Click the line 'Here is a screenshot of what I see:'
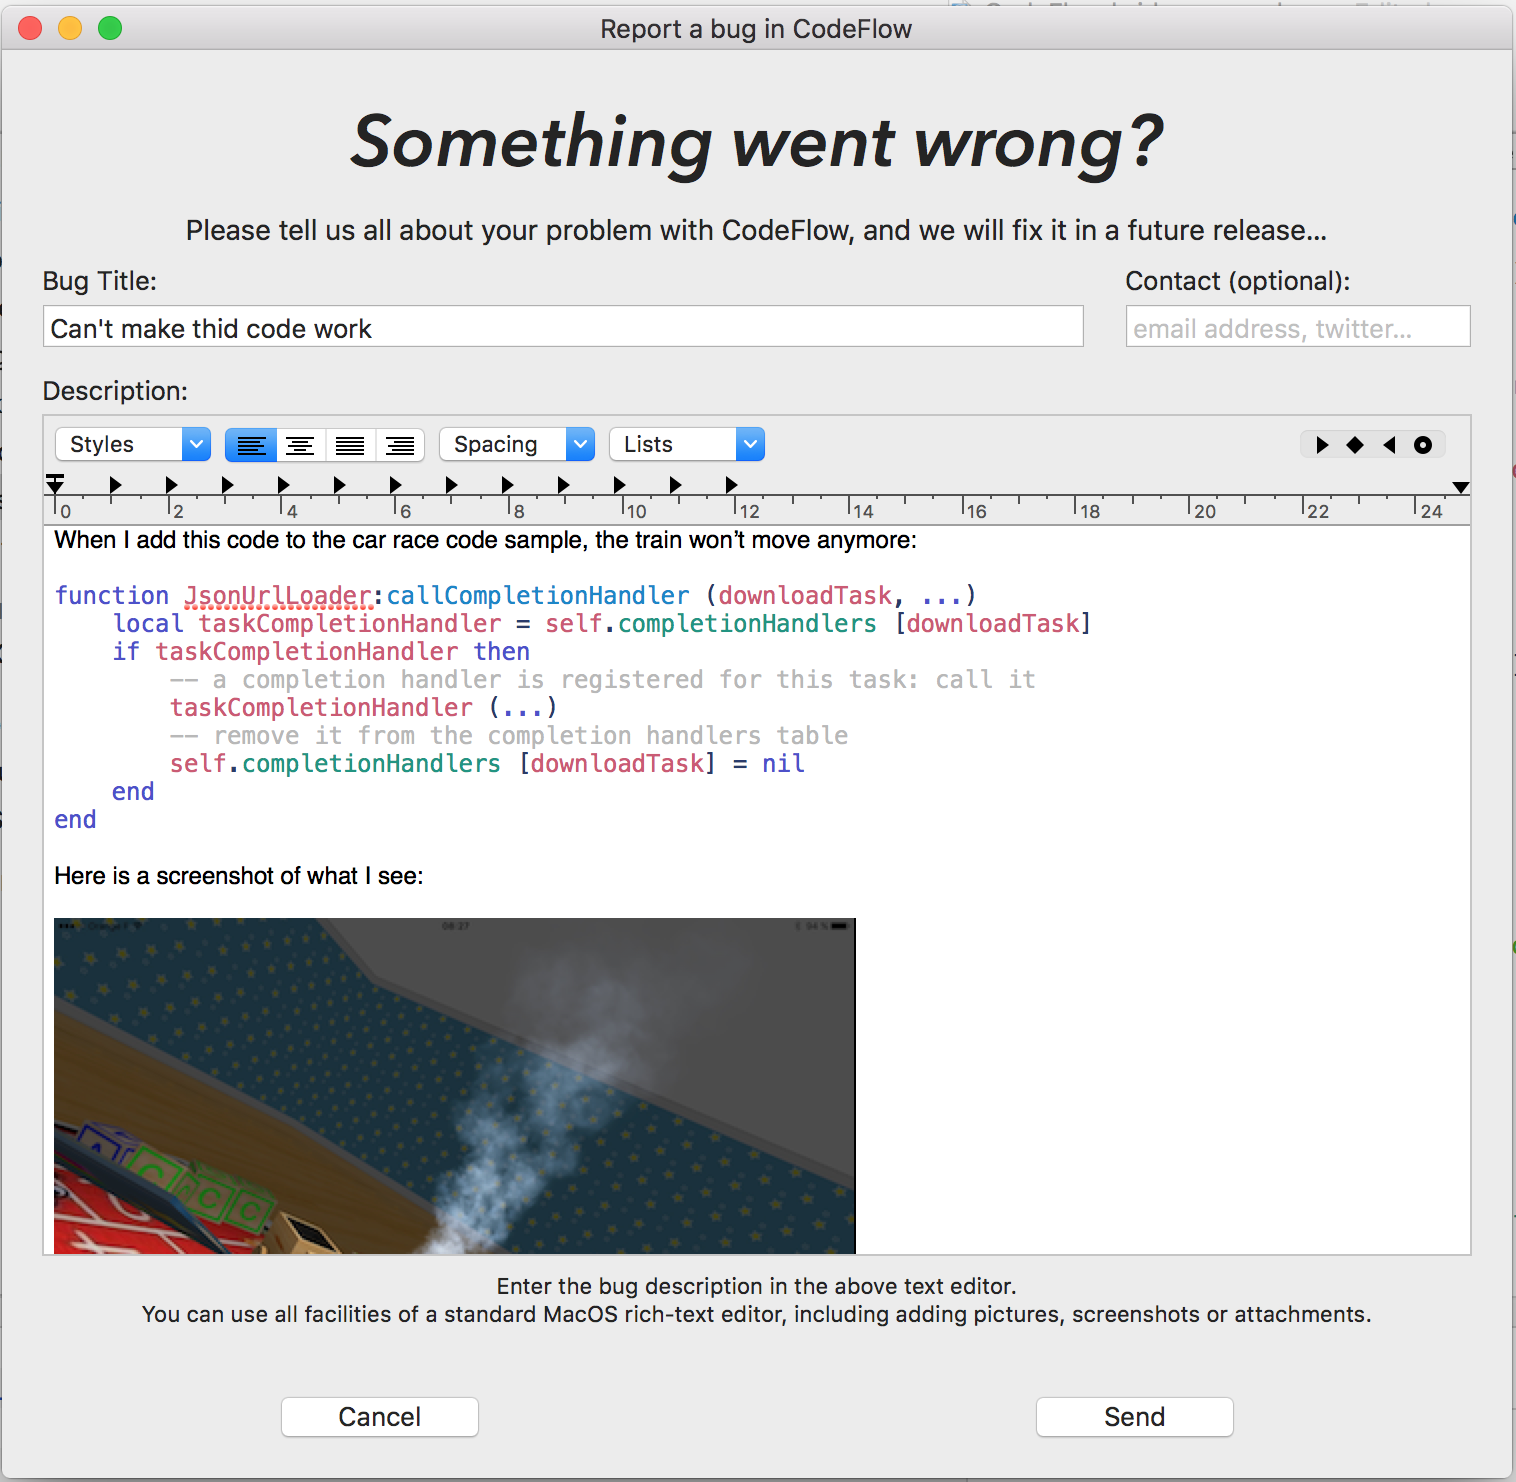The width and height of the screenshot is (1516, 1482). coord(239,876)
